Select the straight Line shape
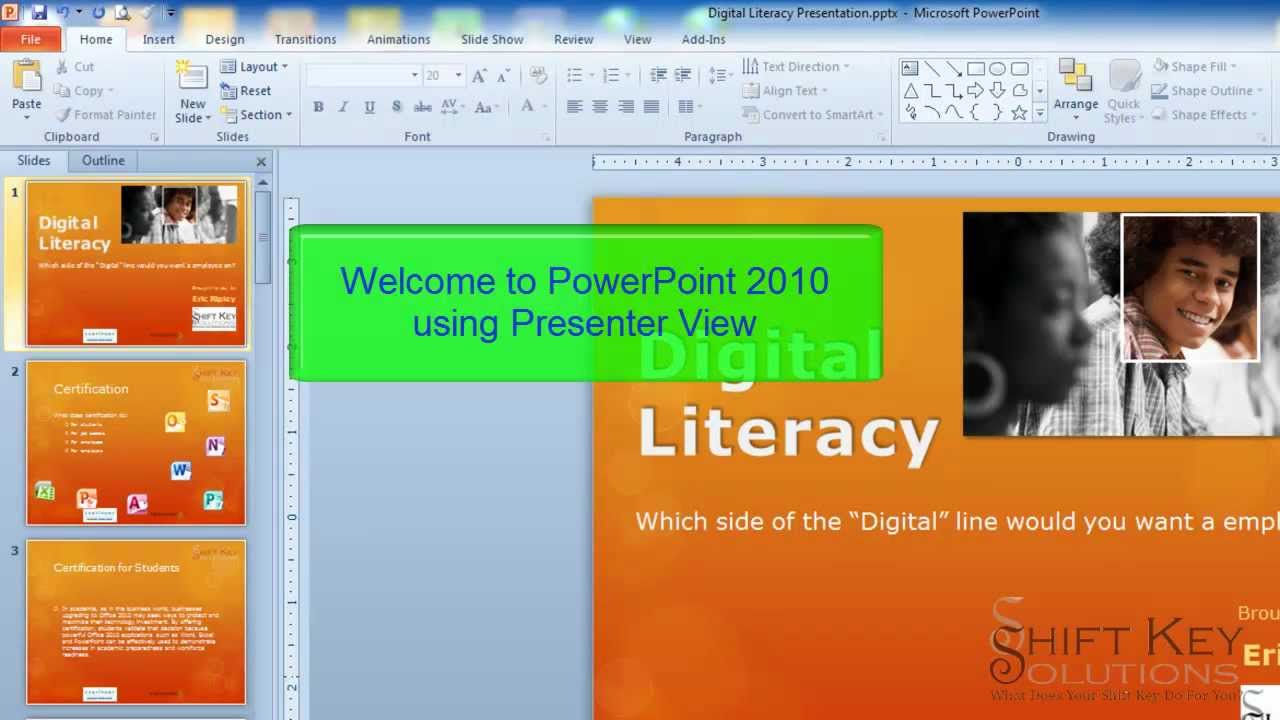Image resolution: width=1280 pixels, height=720 pixels. tap(932, 69)
